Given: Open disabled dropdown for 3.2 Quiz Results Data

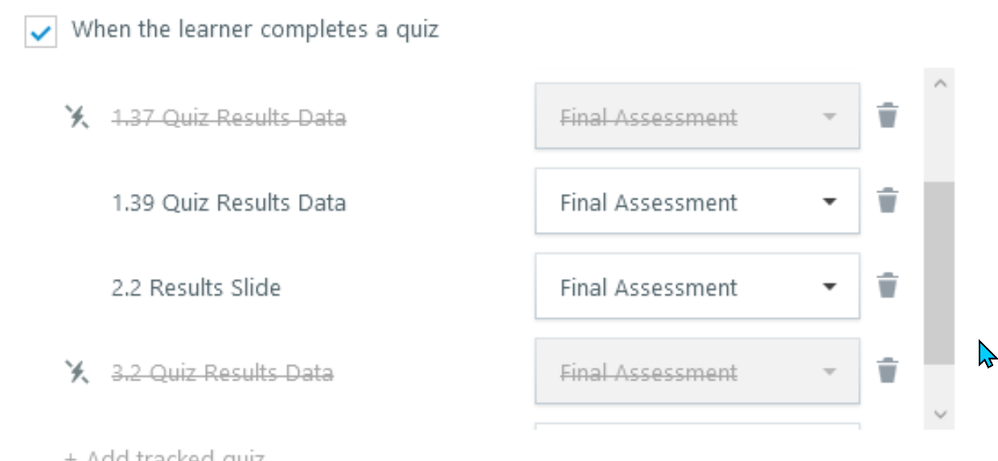Looking at the screenshot, I should [697, 372].
